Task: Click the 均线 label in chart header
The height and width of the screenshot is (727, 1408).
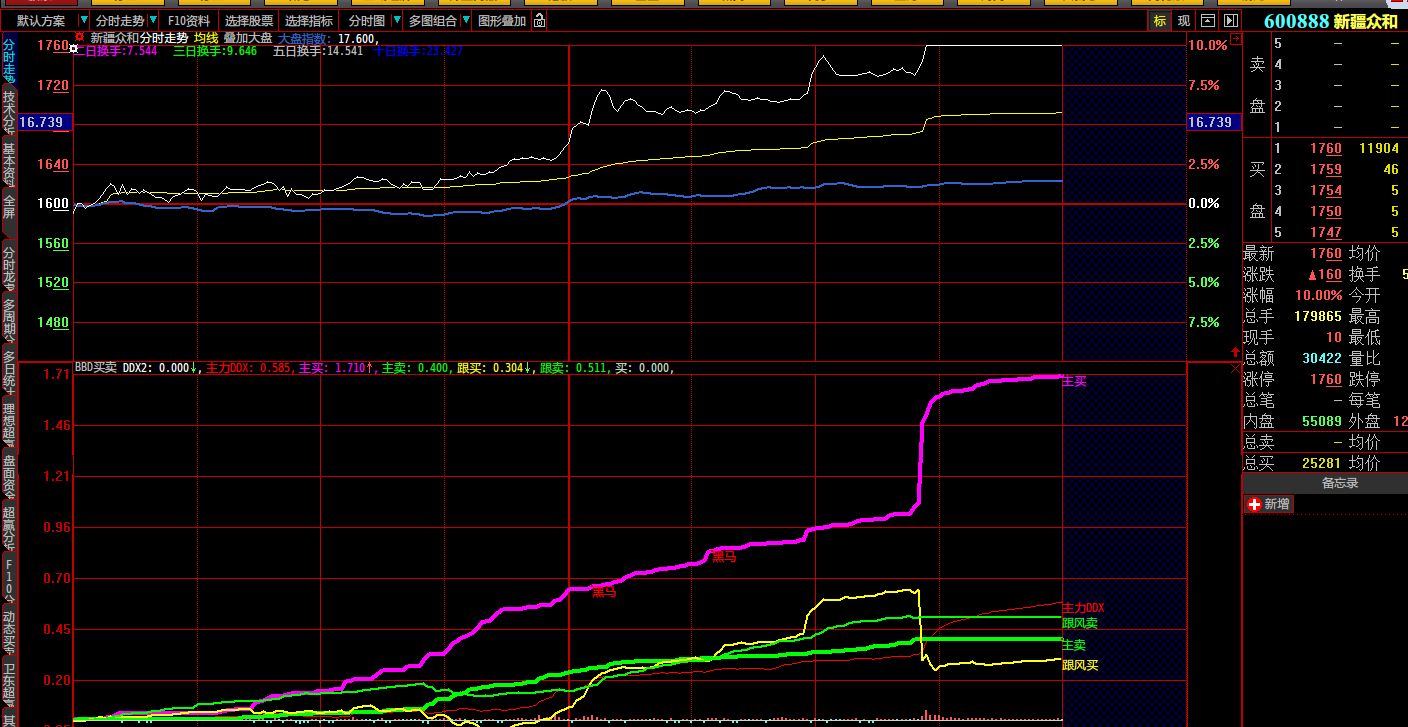Action: coord(205,39)
